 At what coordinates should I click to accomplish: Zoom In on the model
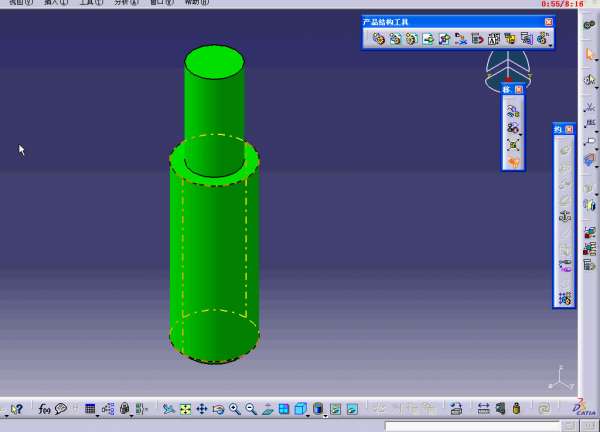pyautogui.click(x=235, y=409)
